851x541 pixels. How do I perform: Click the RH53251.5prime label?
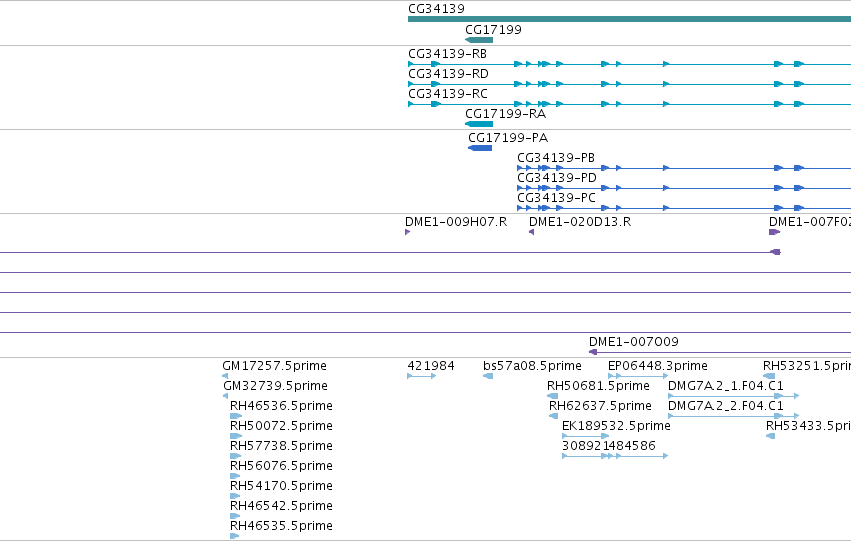point(807,366)
